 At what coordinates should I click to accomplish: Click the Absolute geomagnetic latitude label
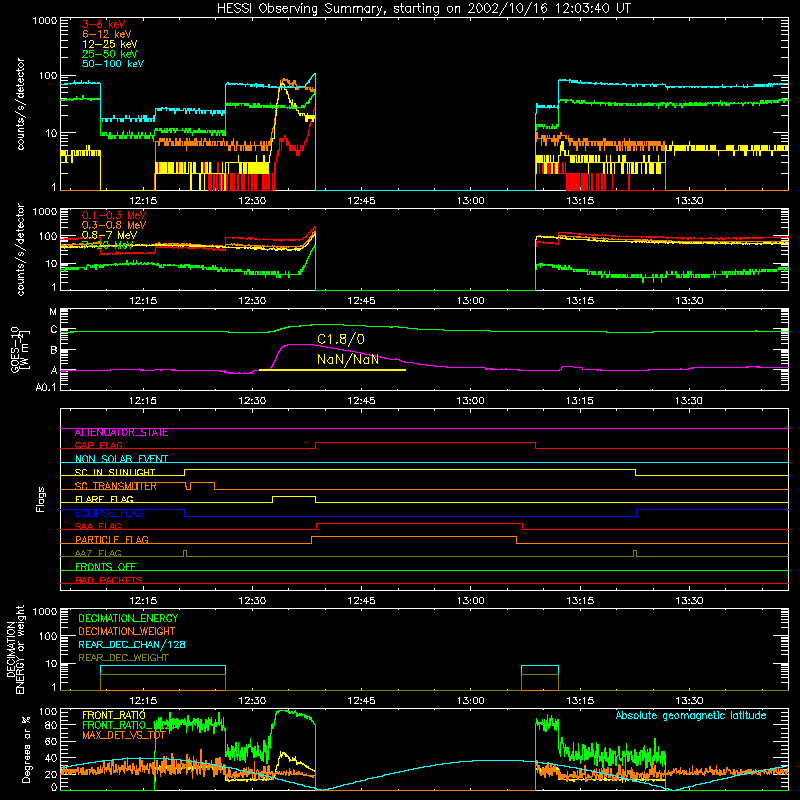coord(691,716)
